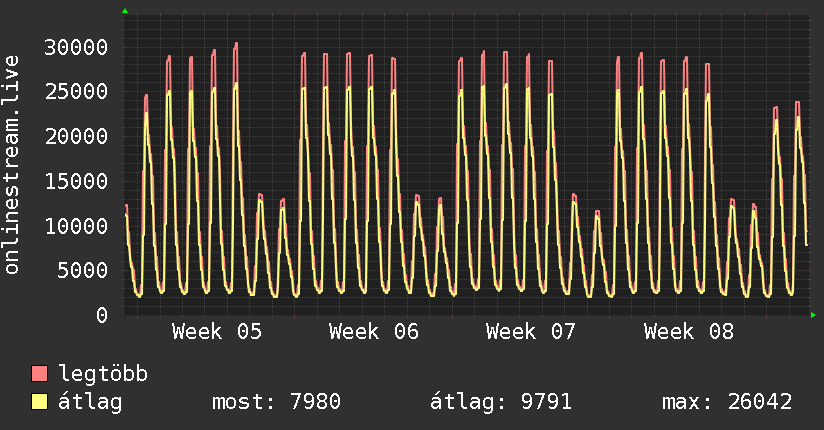Click the 'átlag: 9791' statistic

(x=500, y=402)
